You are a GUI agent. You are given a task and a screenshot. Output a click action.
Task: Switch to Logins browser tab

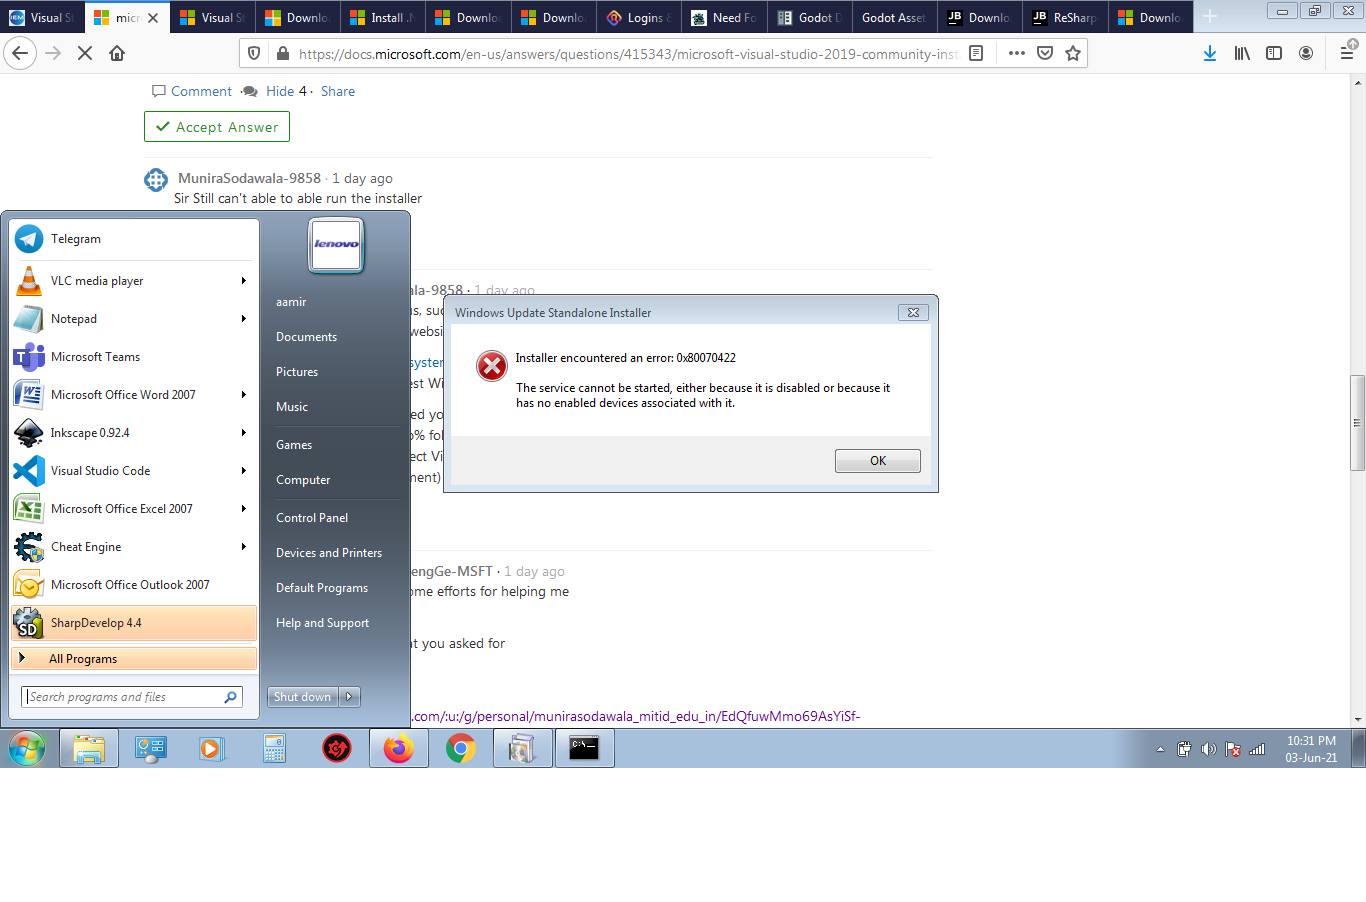[638, 17]
